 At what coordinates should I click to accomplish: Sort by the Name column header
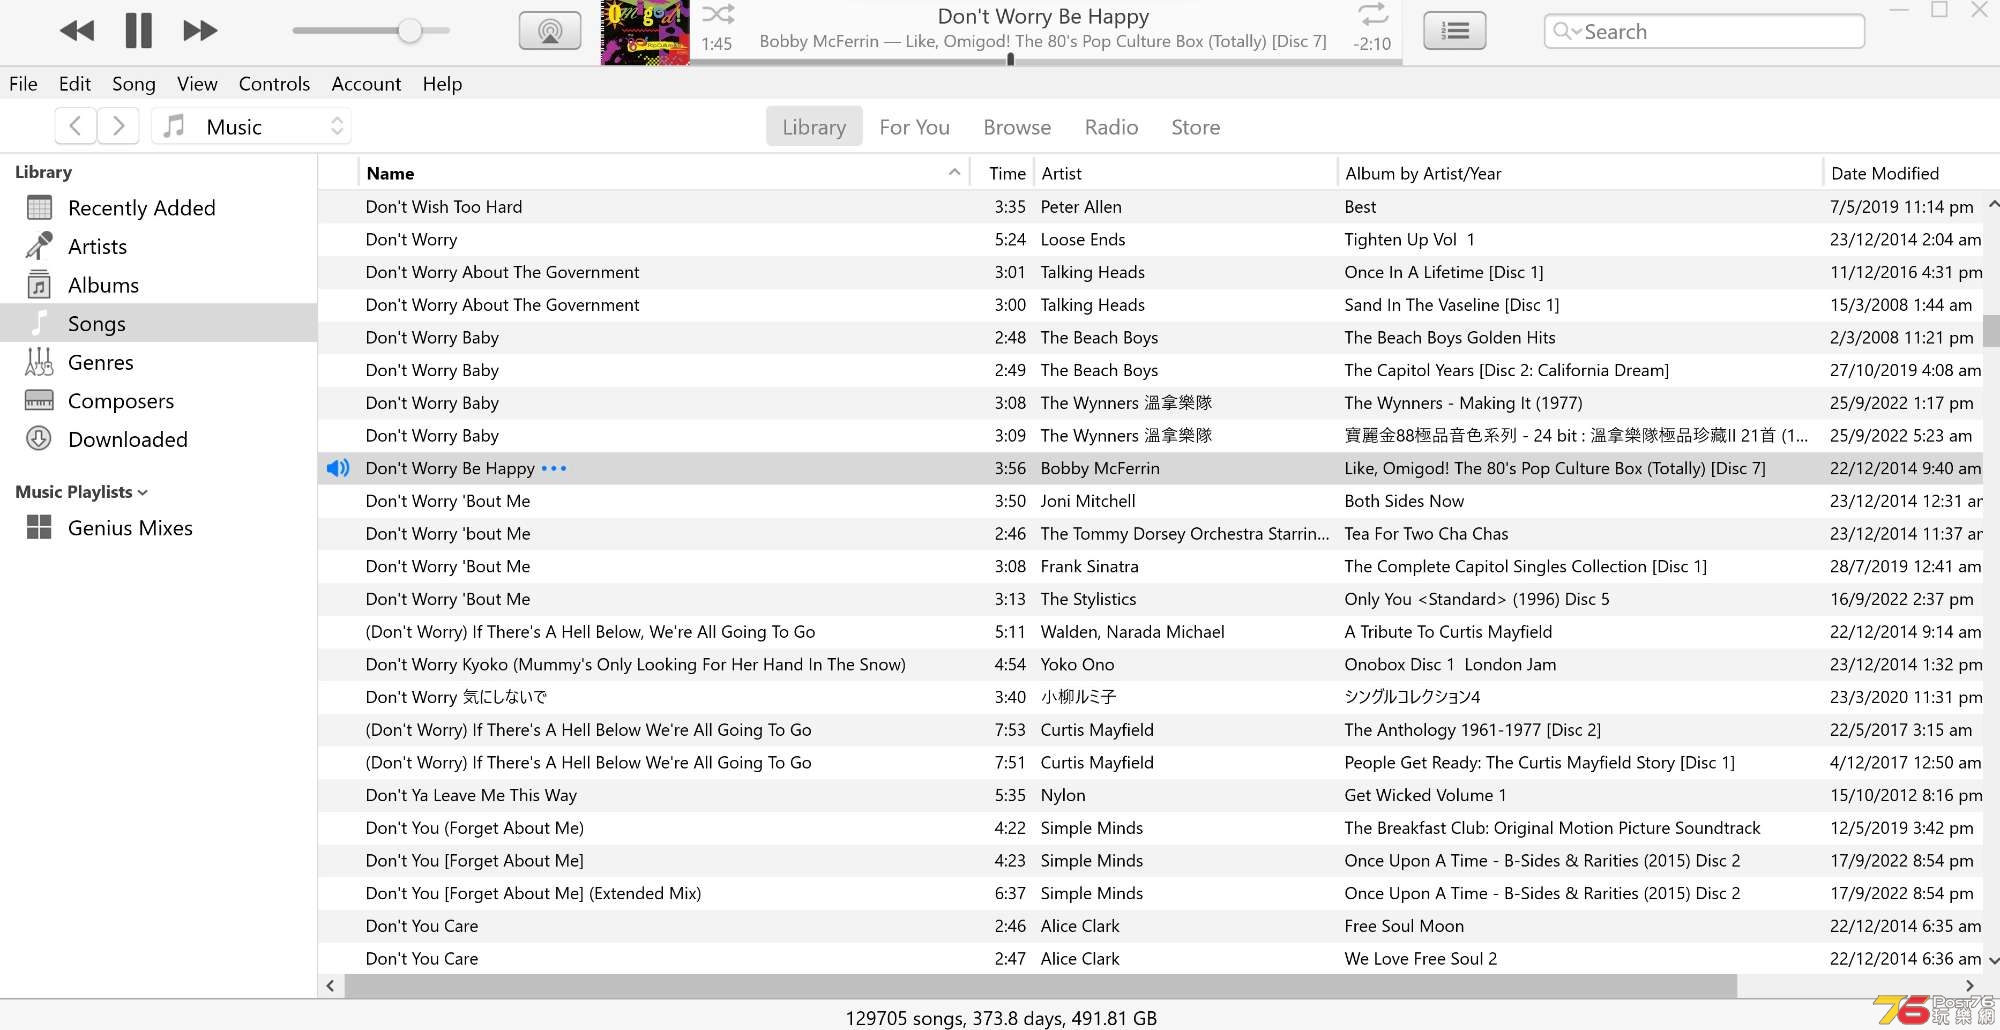pyautogui.click(x=663, y=173)
